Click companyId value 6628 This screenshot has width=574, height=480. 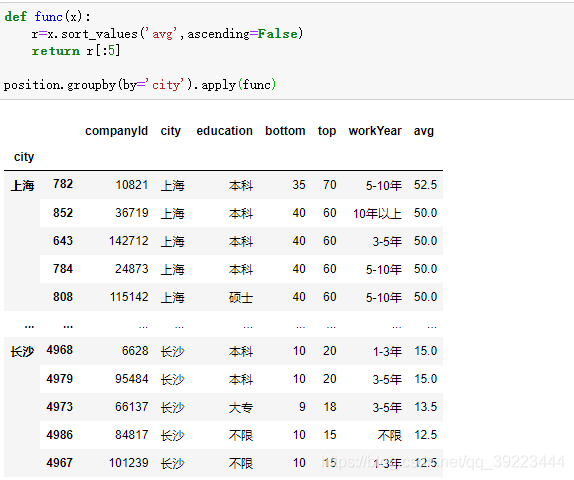point(135,351)
